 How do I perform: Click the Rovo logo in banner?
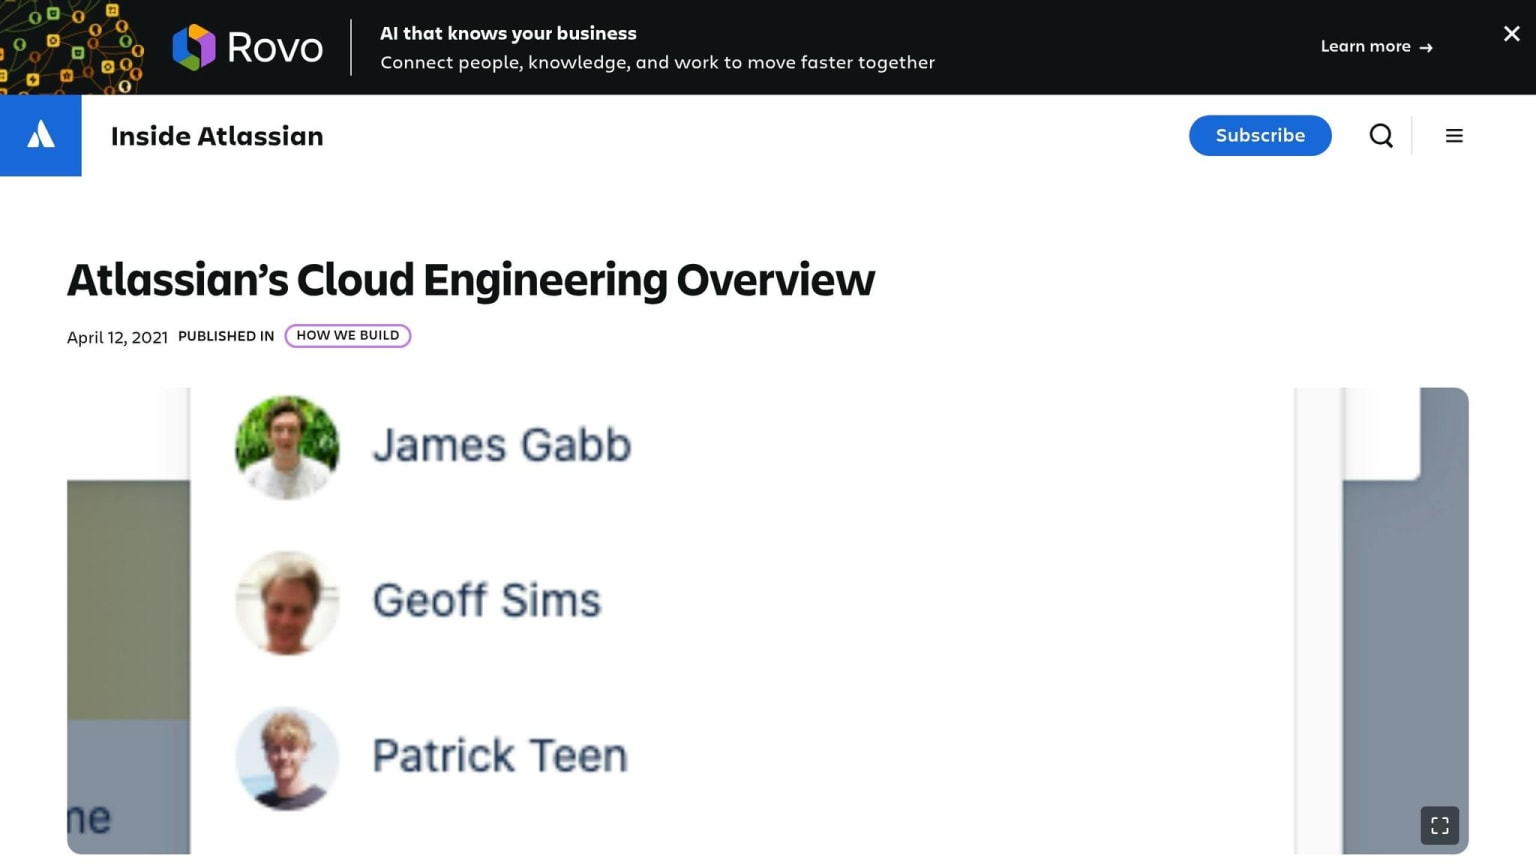247,47
